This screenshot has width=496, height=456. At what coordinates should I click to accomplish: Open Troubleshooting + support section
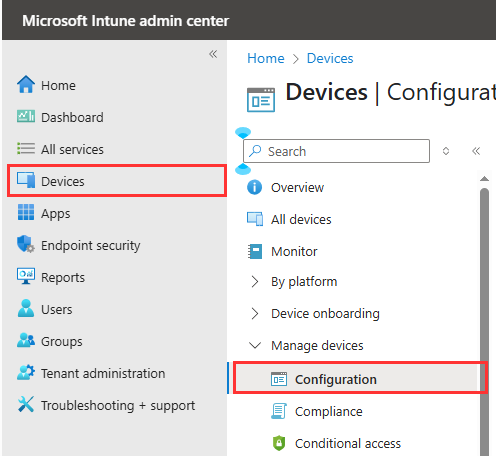[x=115, y=405]
